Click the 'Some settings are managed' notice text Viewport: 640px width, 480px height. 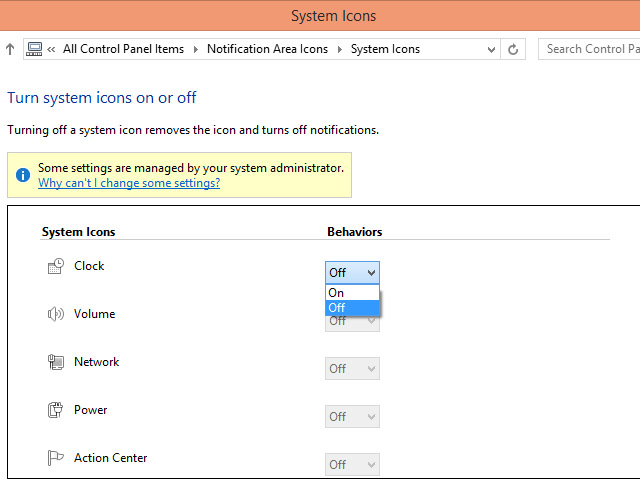[x=191, y=168]
